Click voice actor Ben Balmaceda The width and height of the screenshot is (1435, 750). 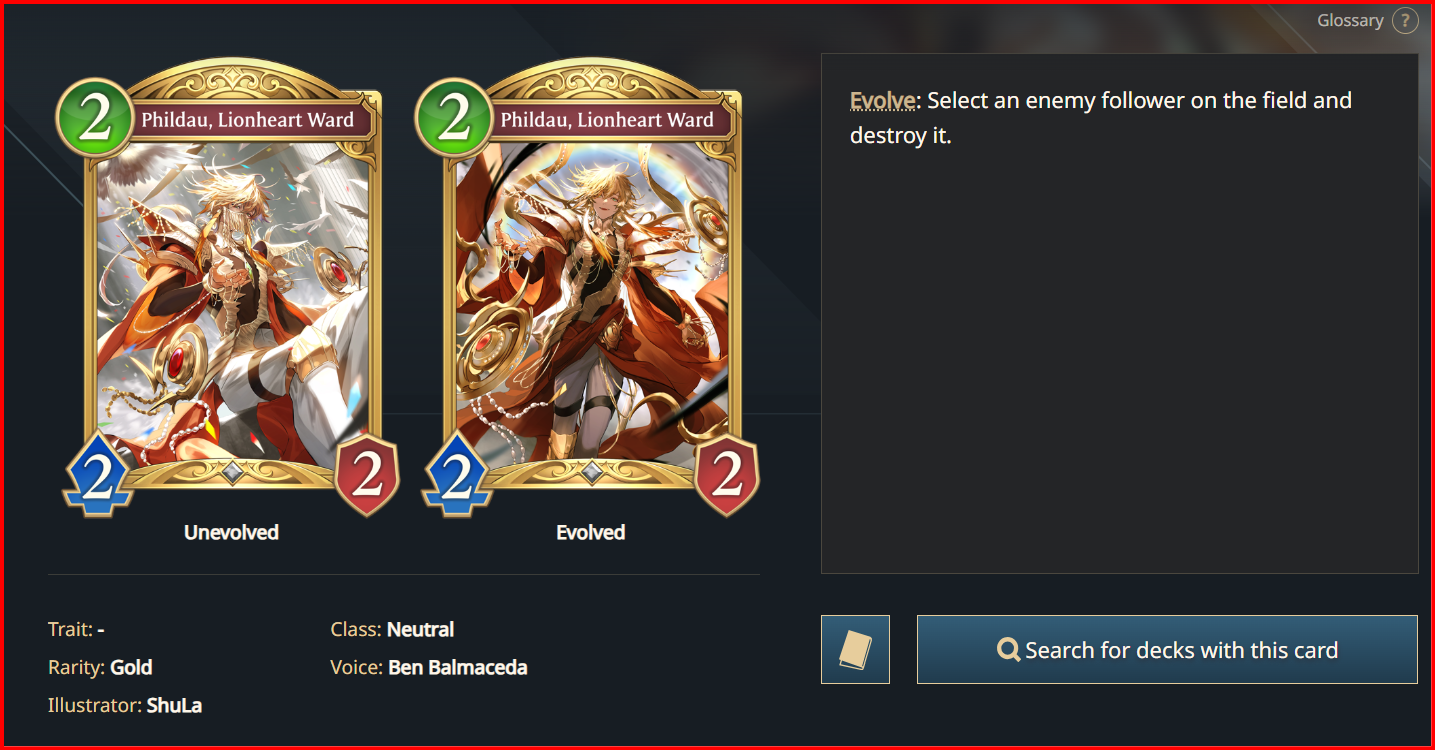458,668
